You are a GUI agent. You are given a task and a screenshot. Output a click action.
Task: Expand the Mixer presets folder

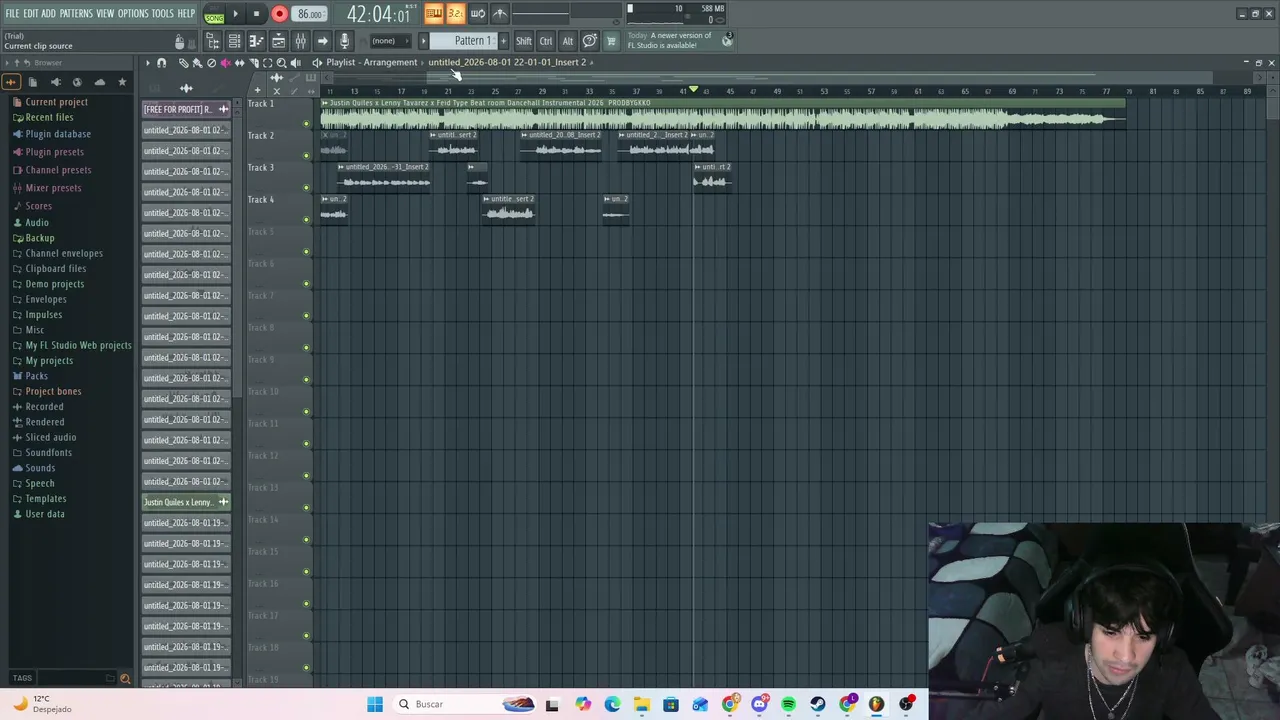pyautogui.click(x=53, y=188)
